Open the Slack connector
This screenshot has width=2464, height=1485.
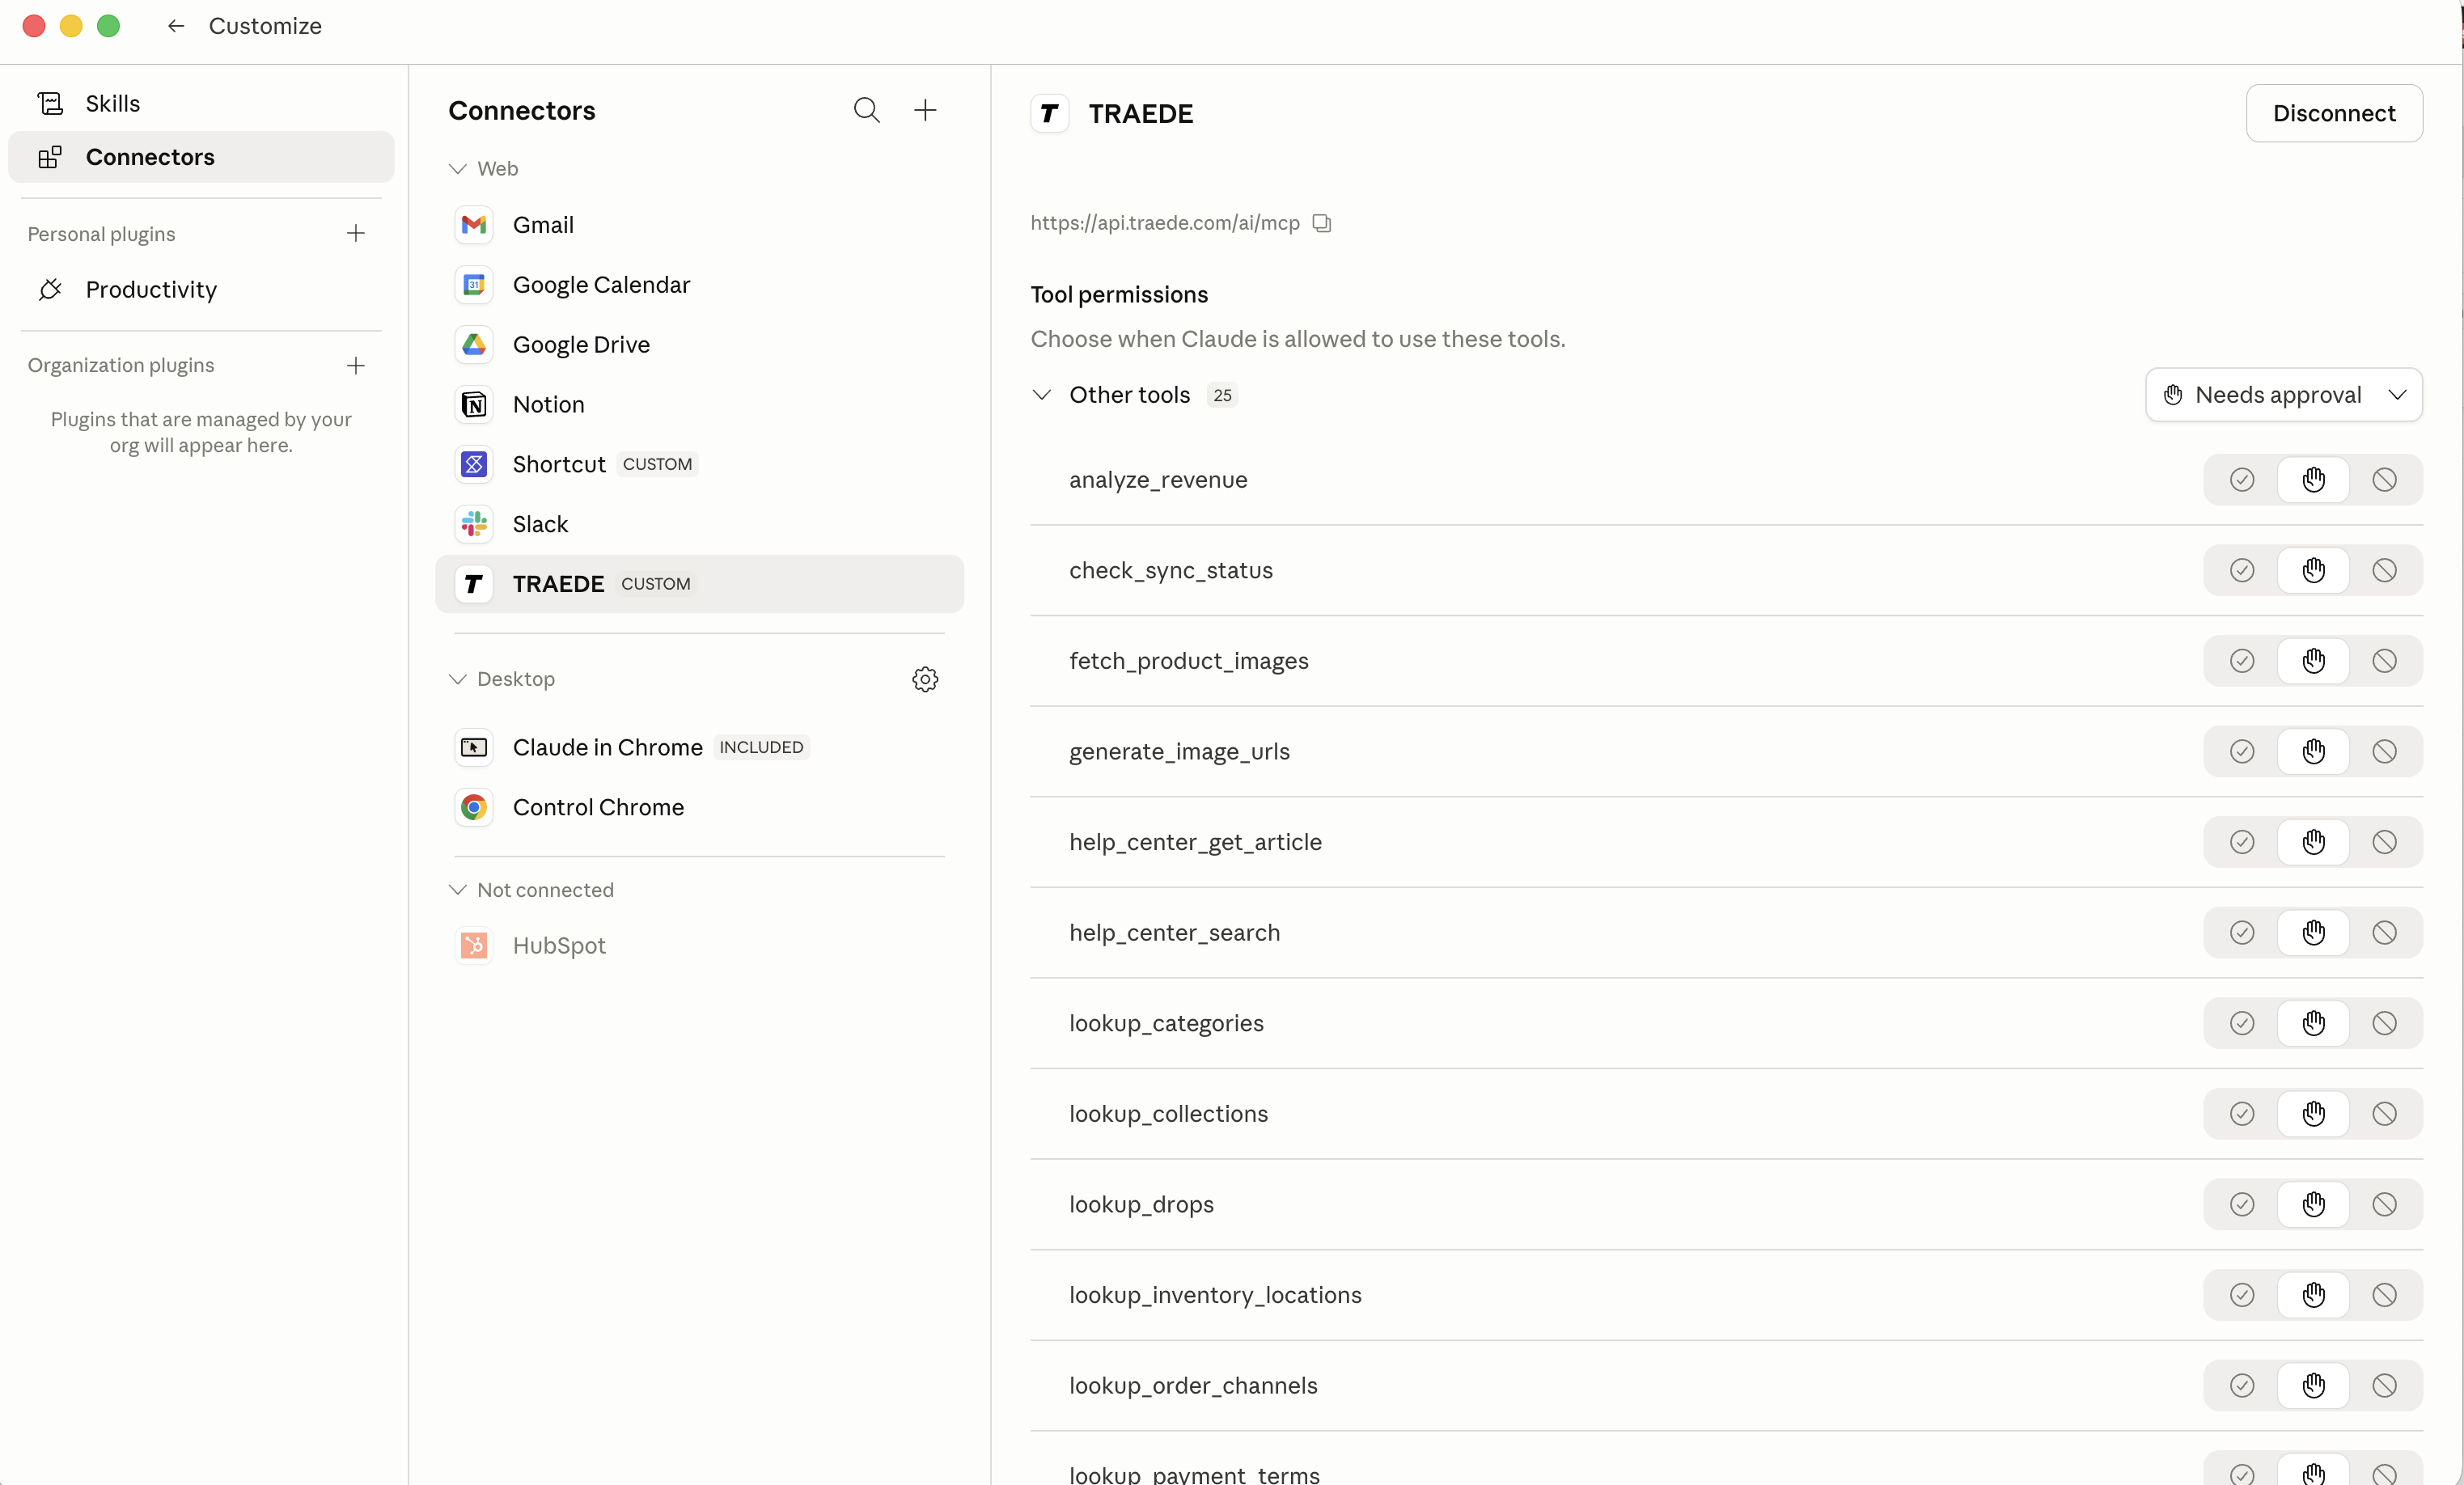(540, 524)
